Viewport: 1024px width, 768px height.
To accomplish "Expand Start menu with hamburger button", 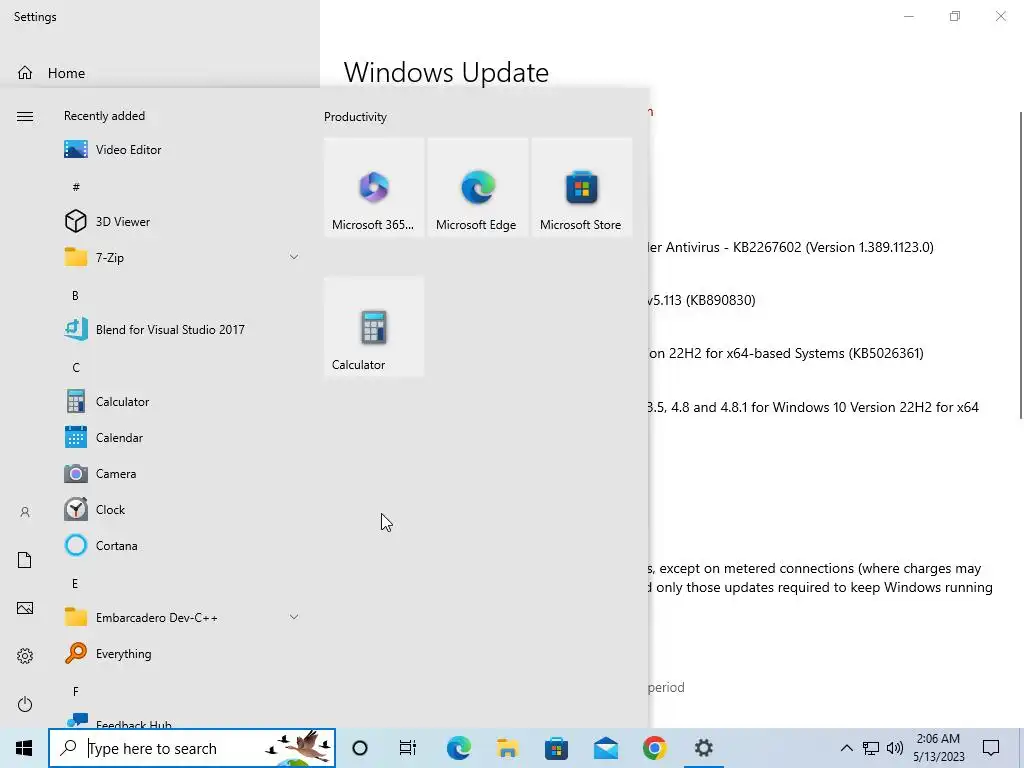I will pos(25,117).
